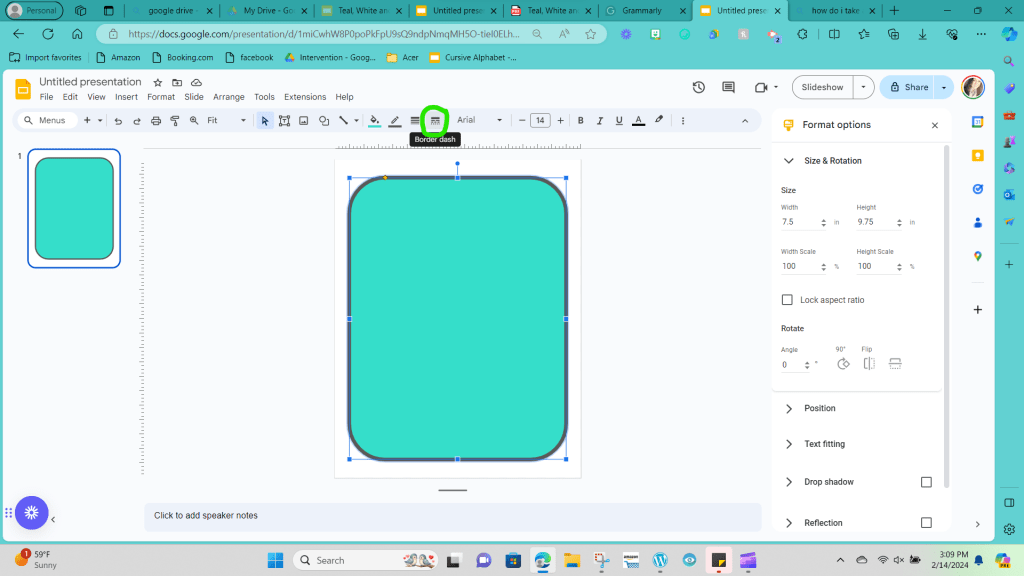Click the Fill color paint bucket
1024x576 pixels.
[x=375, y=121]
